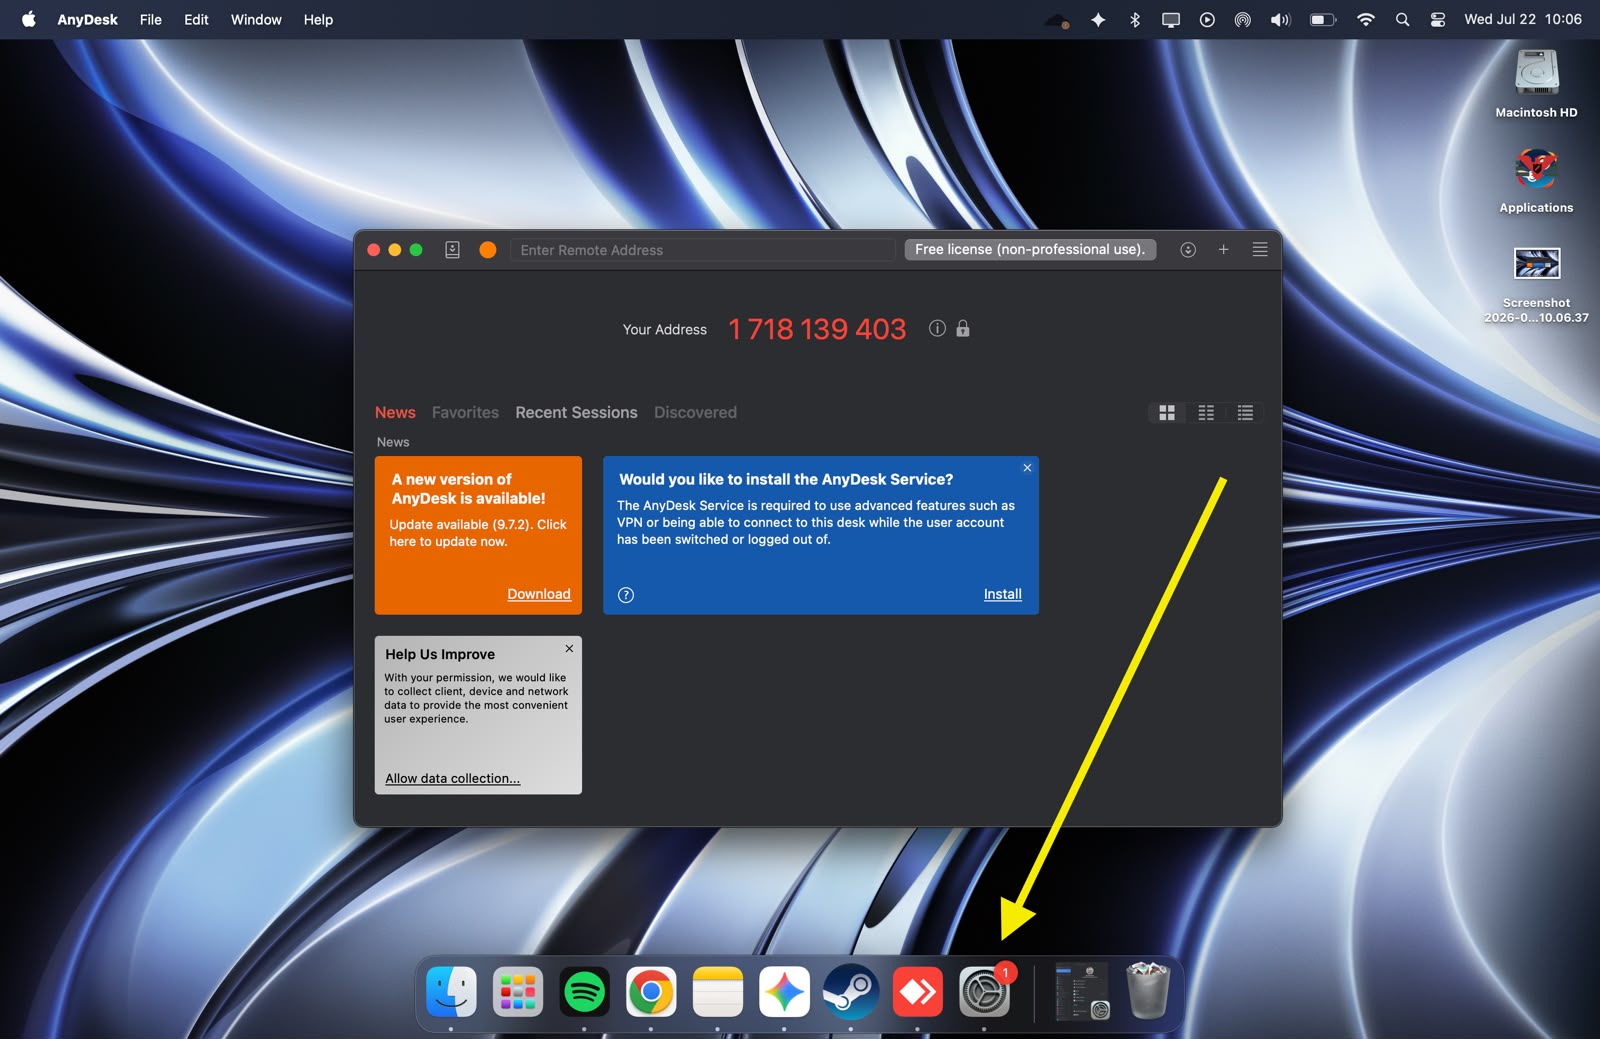Download the AnyDesk 9.7.2 update

[x=539, y=594]
